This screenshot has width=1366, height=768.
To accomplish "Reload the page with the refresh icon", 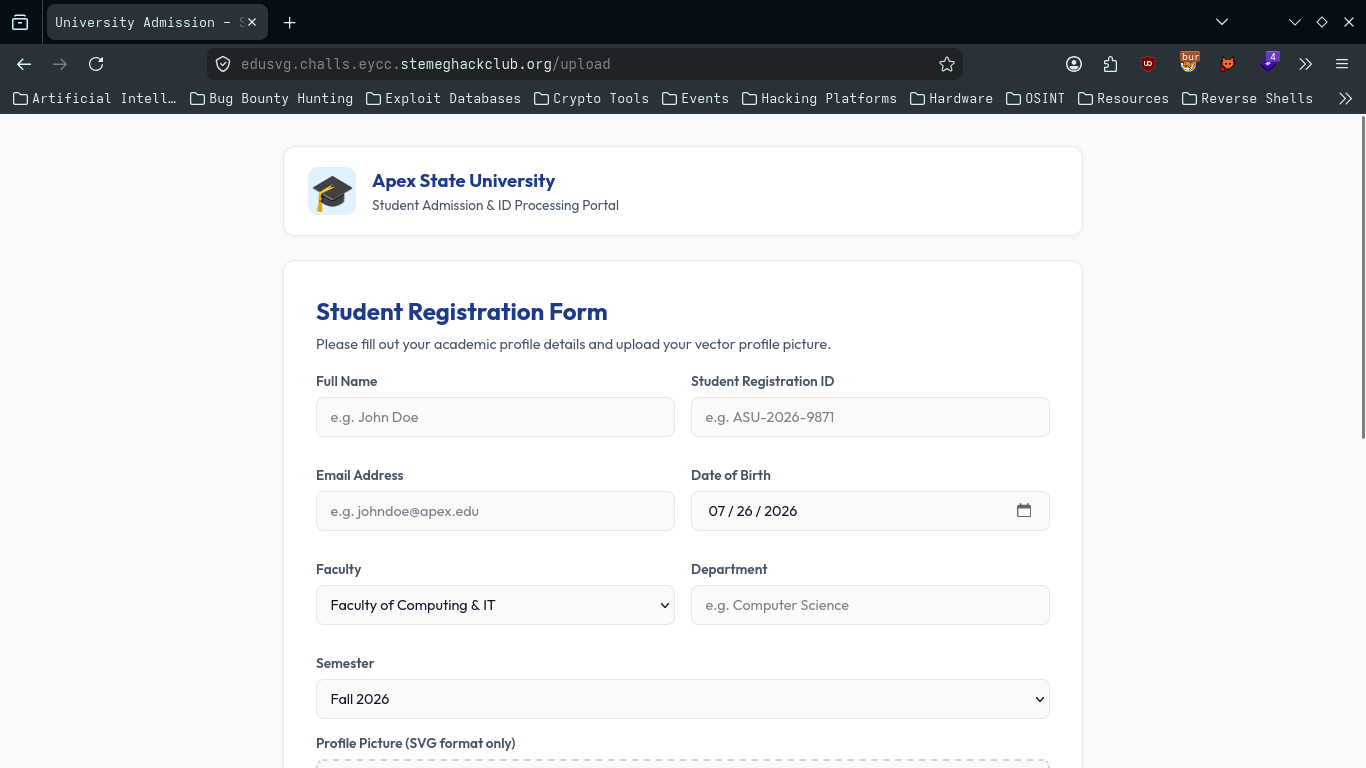I will pos(96,64).
